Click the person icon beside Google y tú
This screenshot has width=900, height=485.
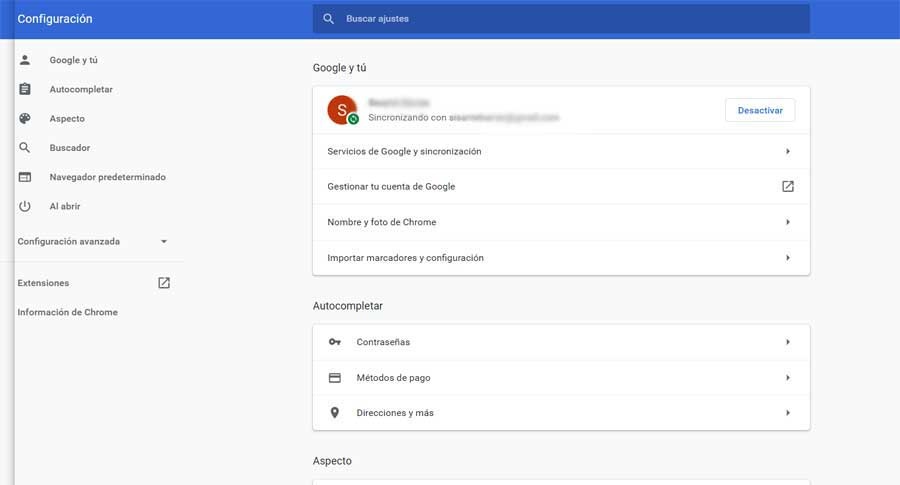pyautogui.click(x=25, y=60)
